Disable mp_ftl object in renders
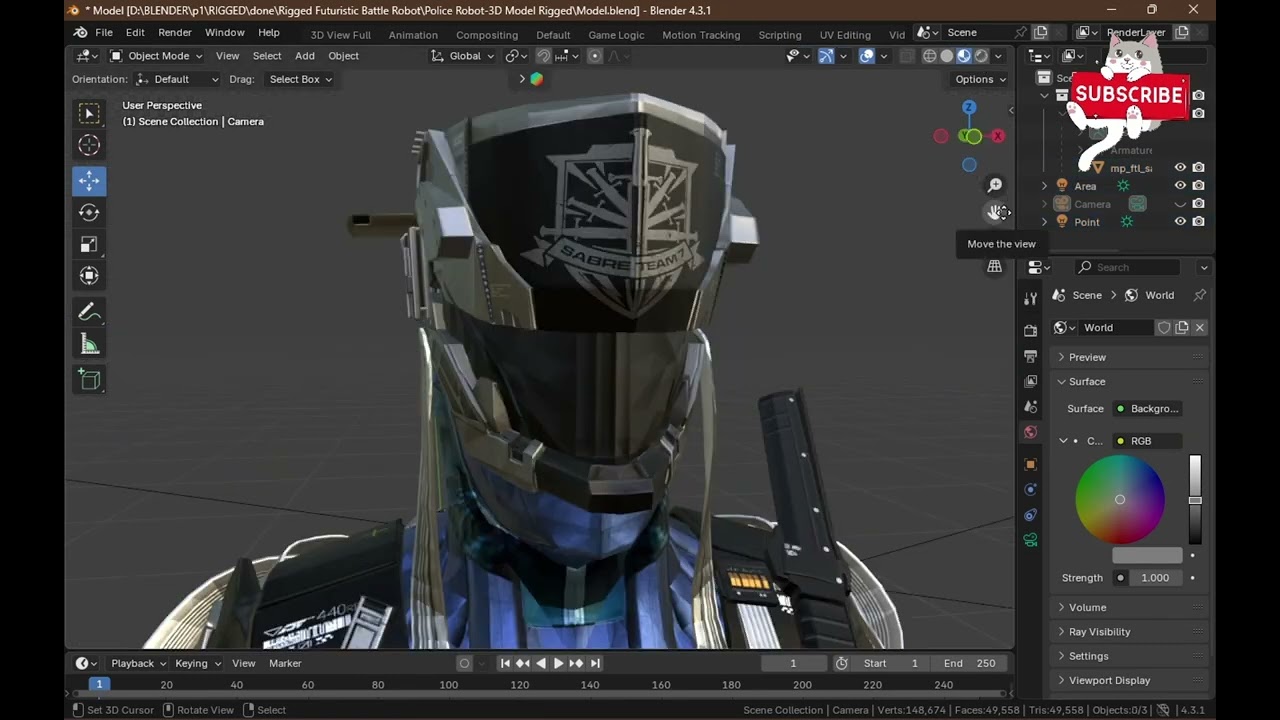 1198,168
